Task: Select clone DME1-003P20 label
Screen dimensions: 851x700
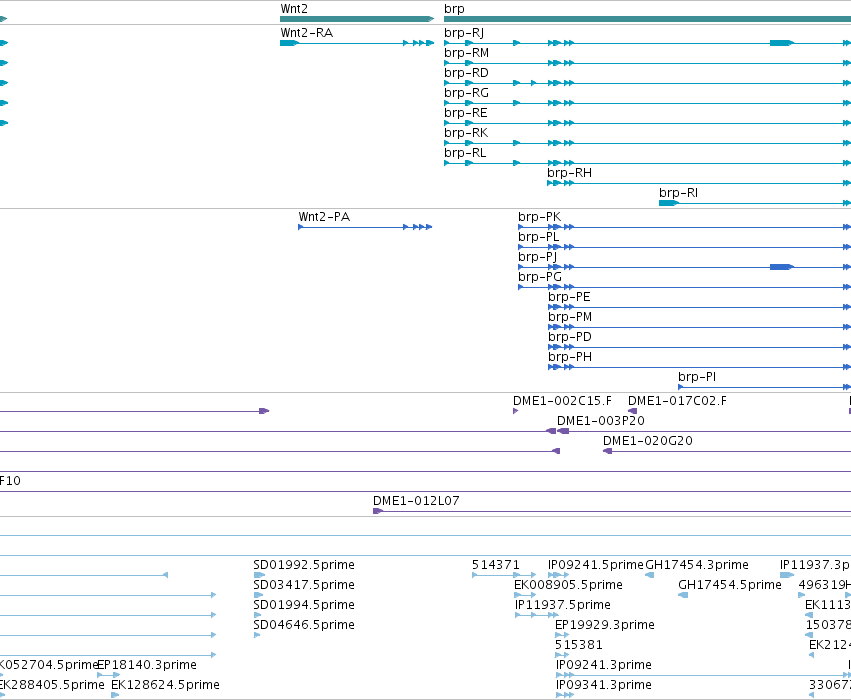Action: [601, 421]
